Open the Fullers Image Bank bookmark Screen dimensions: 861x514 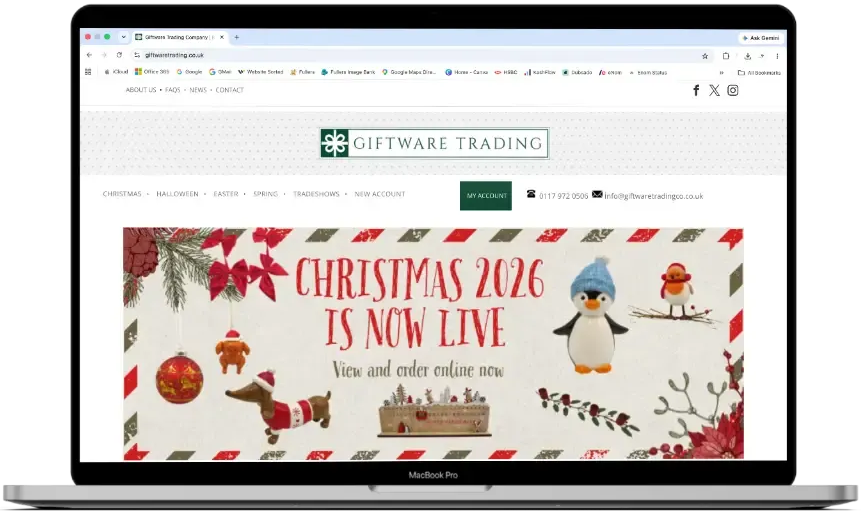coord(348,72)
